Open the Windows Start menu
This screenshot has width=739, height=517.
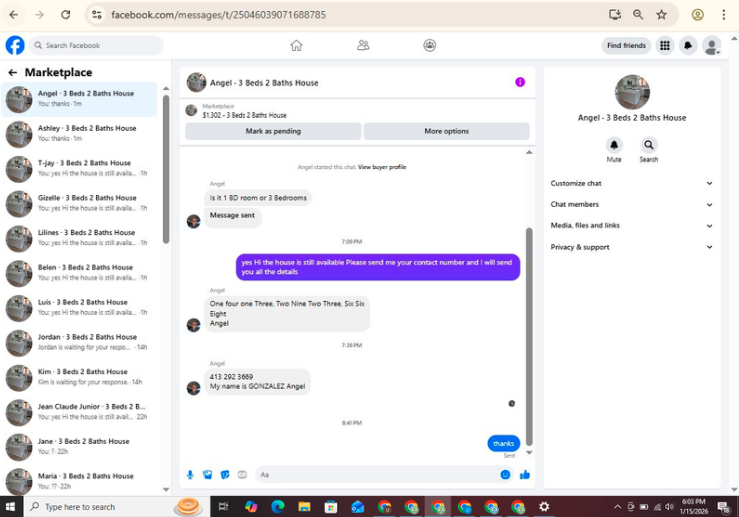10,507
